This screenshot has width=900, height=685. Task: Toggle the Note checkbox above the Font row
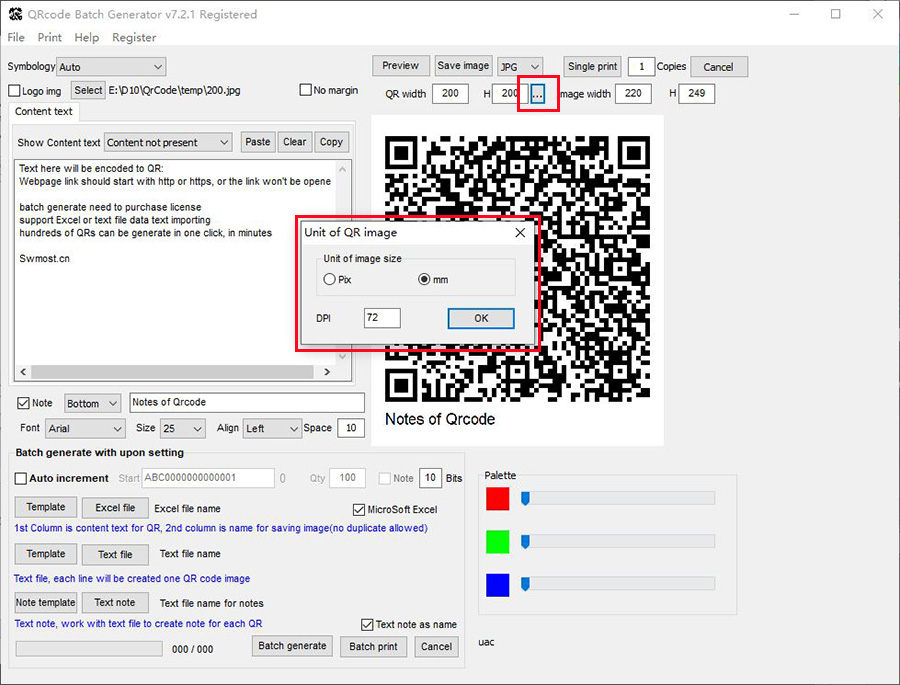(x=24, y=403)
